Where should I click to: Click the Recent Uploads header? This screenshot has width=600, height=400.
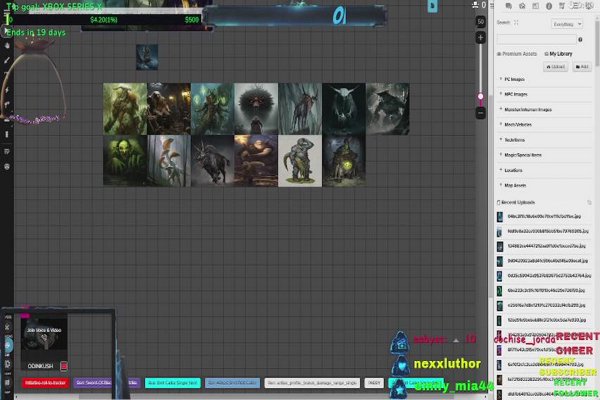point(518,202)
